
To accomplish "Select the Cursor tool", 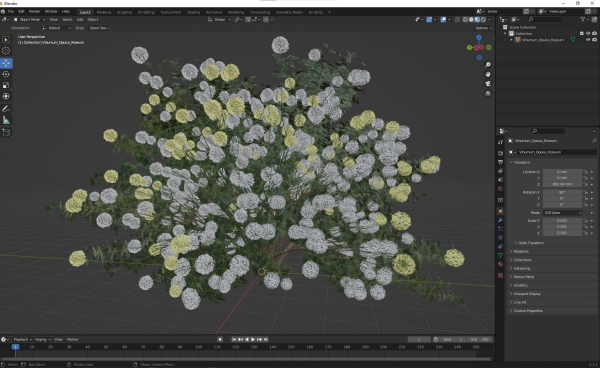I will tap(6, 50).
